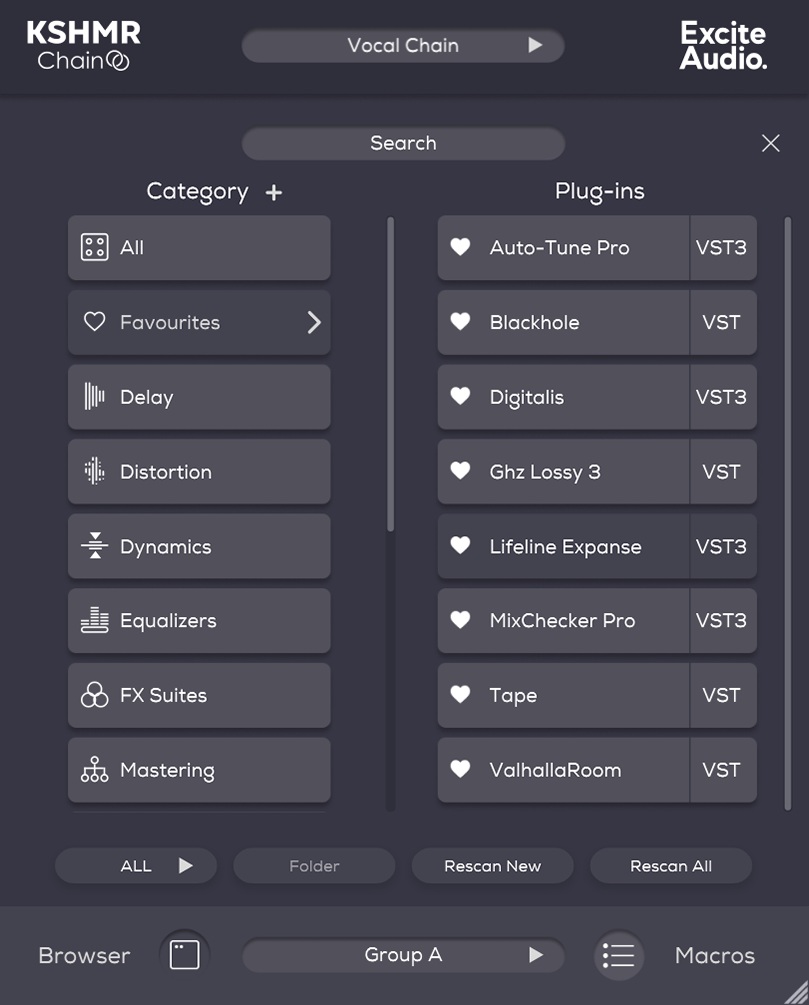Select the FX Suites category
809x1005 pixels.
pos(95,695)
